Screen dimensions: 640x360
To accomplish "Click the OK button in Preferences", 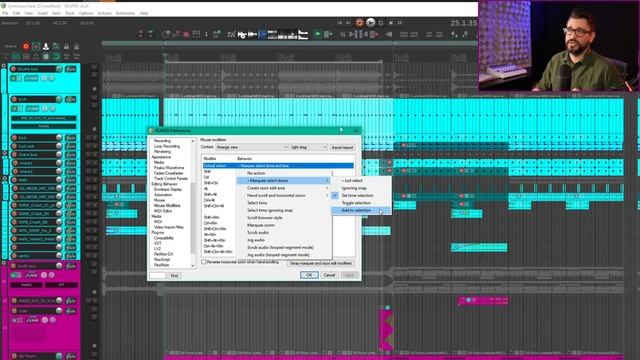I will click(309, 275).
